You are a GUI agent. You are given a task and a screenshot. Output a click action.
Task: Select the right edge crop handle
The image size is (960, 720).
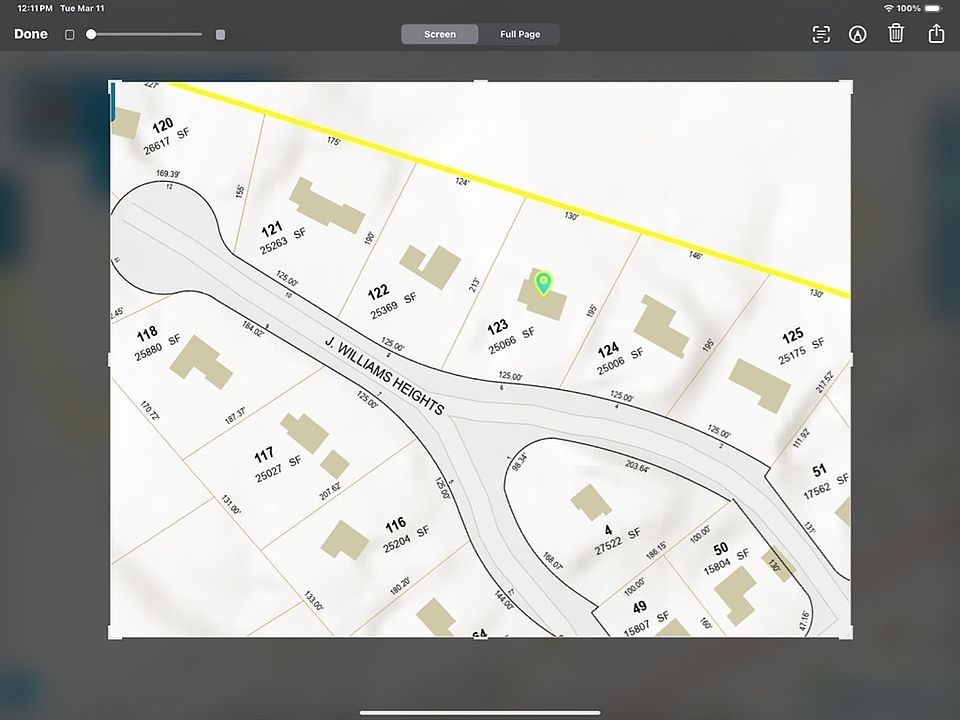click(x=851, y=359)
